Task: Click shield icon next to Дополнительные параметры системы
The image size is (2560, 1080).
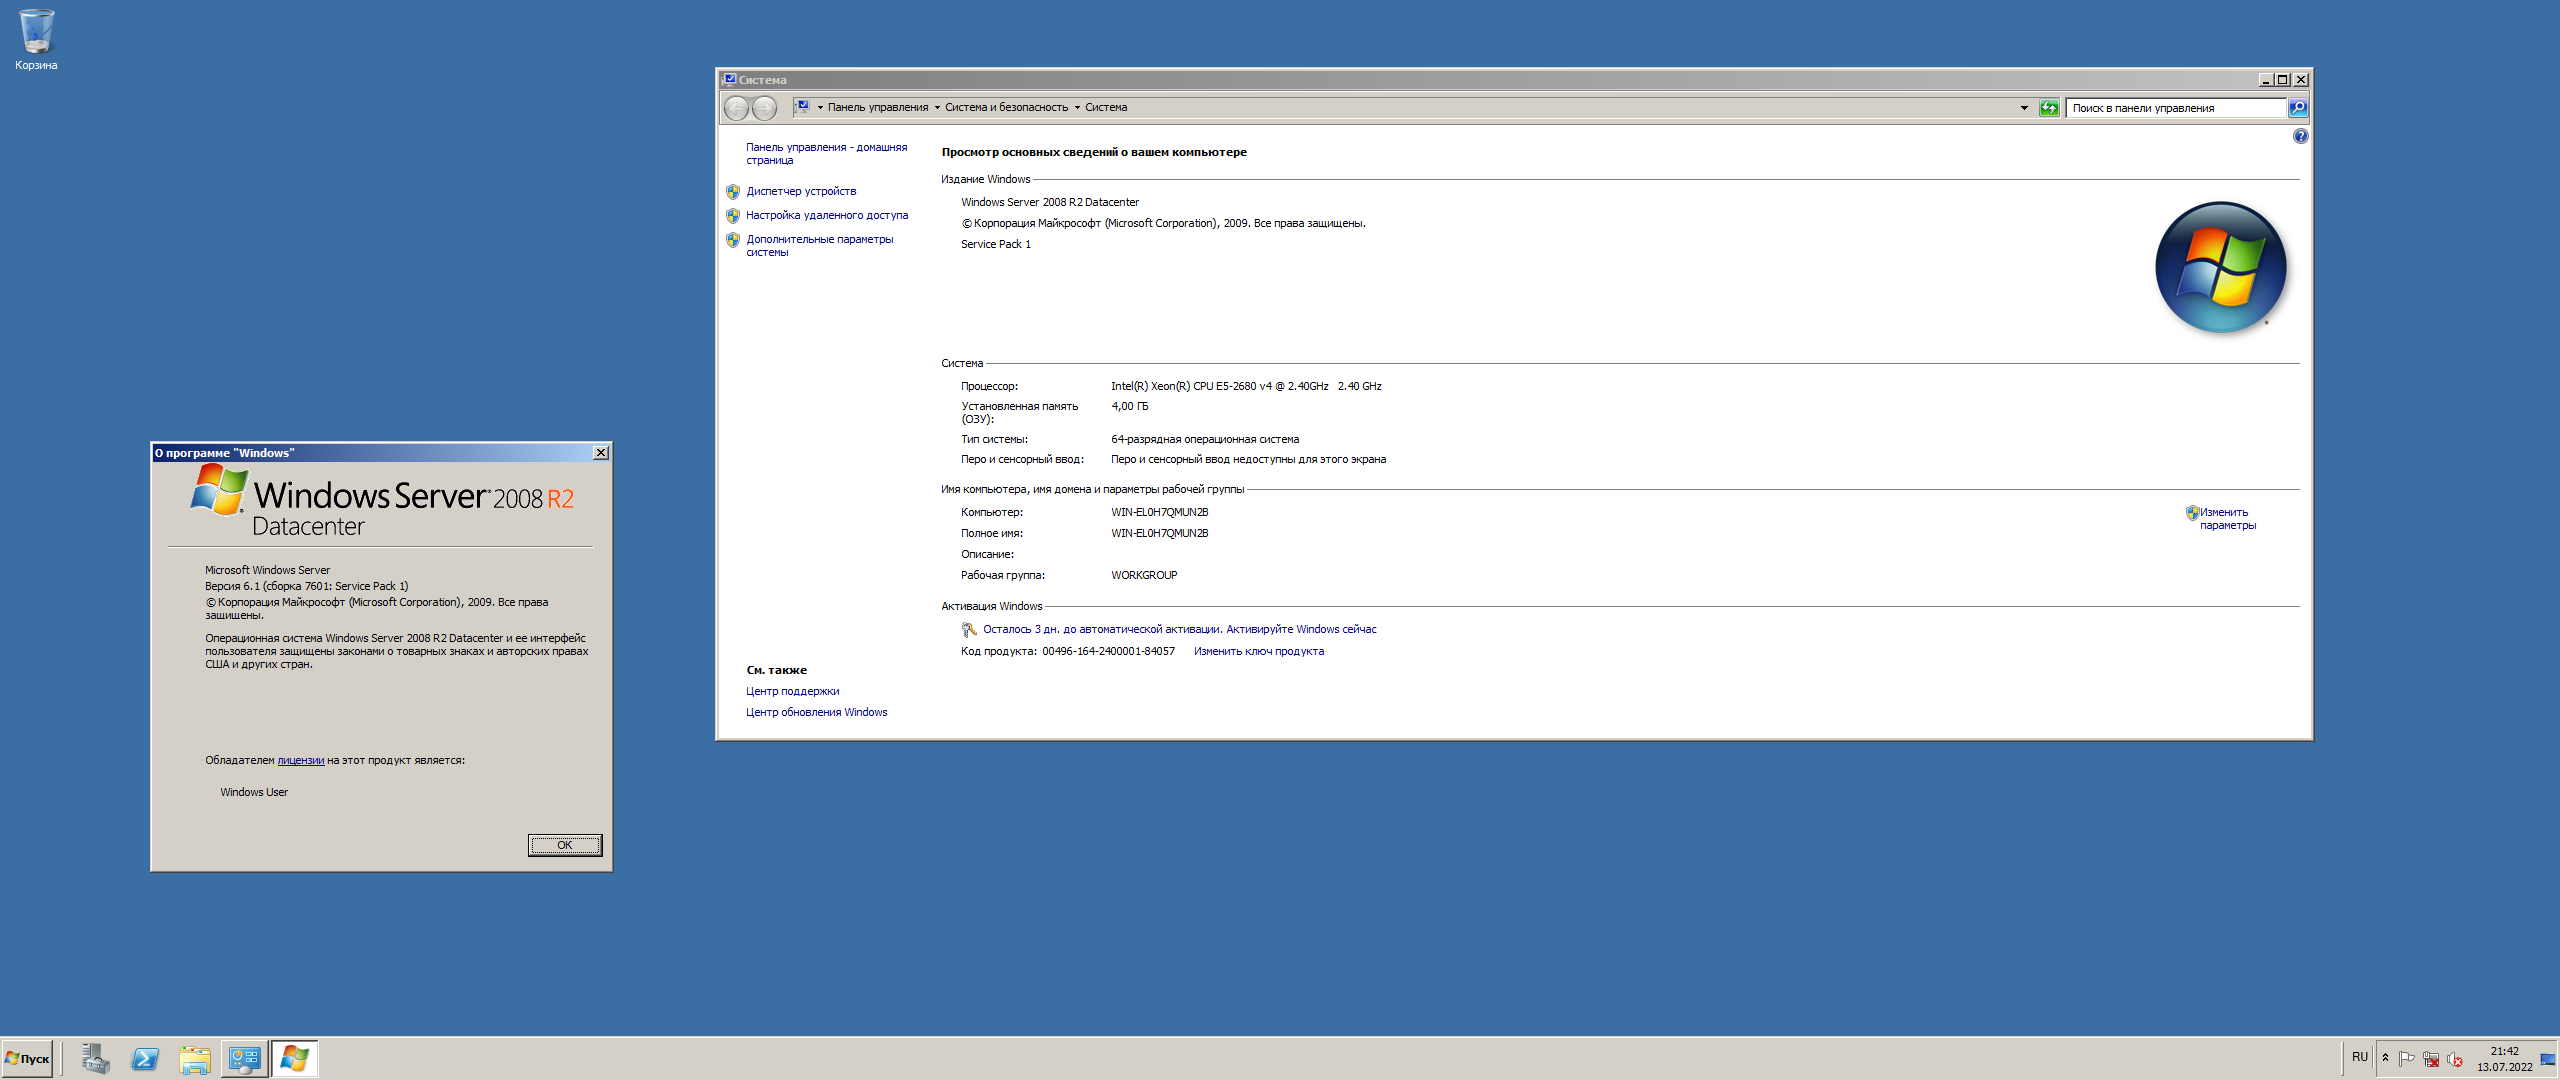Action: [x=733, y=240]
